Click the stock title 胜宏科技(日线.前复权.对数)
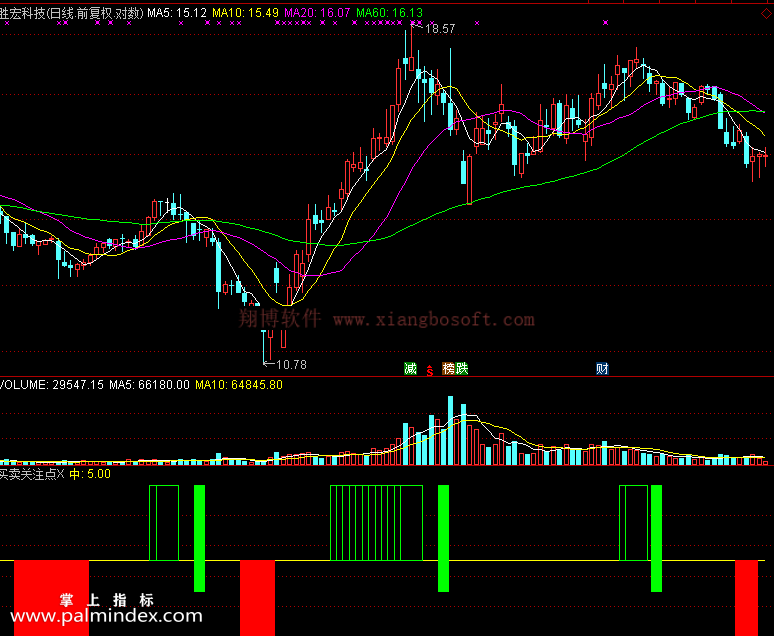 [x=72, y=13]
